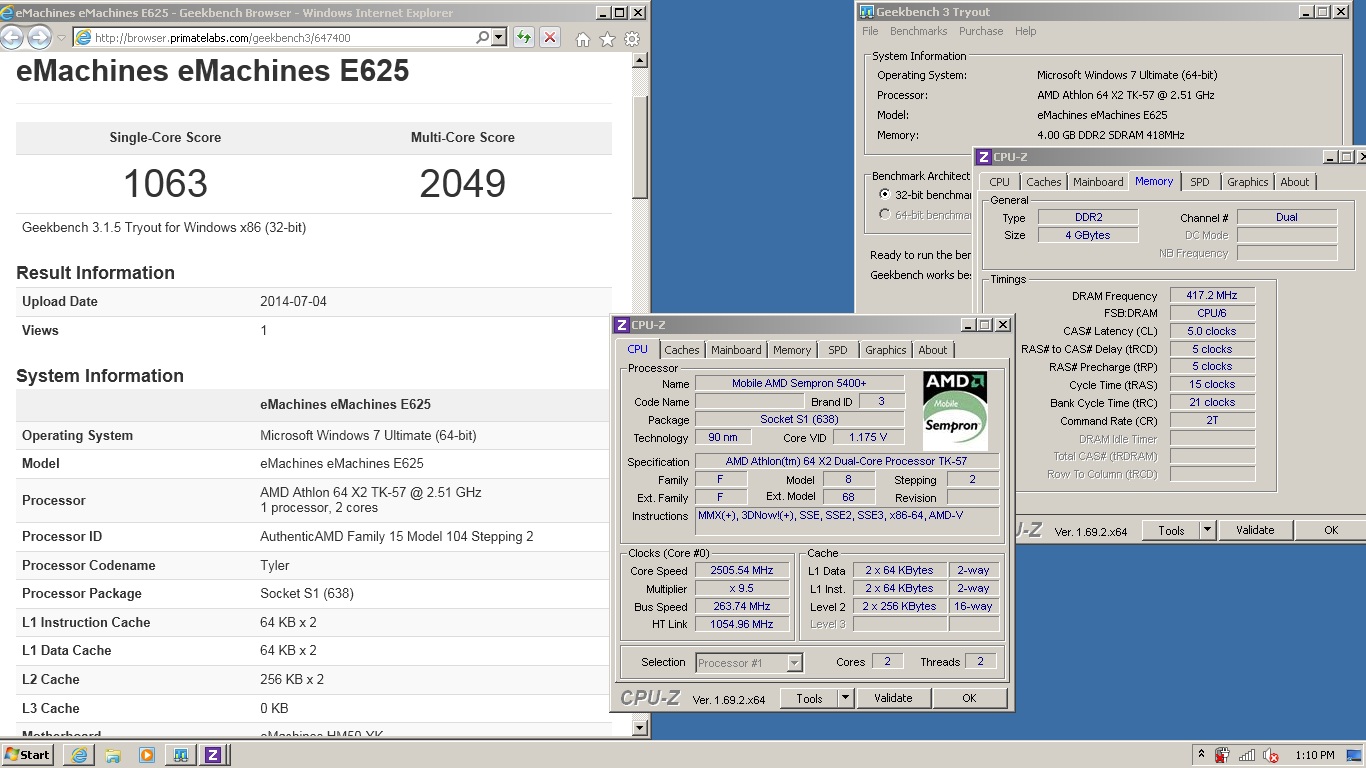Open Internet Explorer from the taskbar
This screenshot has height=768, width=1366.
79,755
